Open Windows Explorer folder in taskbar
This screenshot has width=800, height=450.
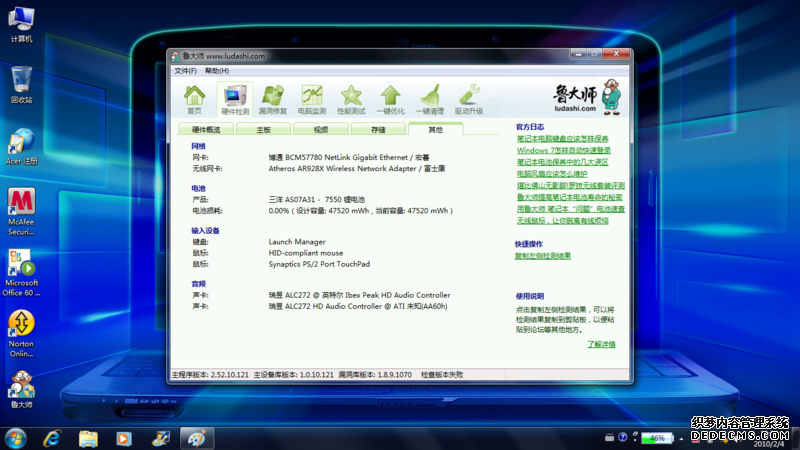tap(88, 438)
